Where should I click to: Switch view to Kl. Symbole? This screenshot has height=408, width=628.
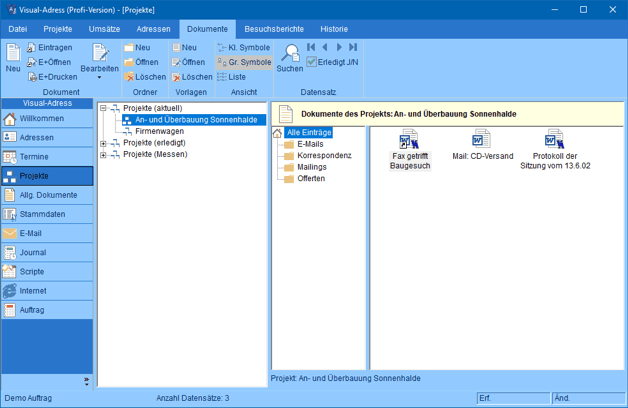click(x=244, y=48)
